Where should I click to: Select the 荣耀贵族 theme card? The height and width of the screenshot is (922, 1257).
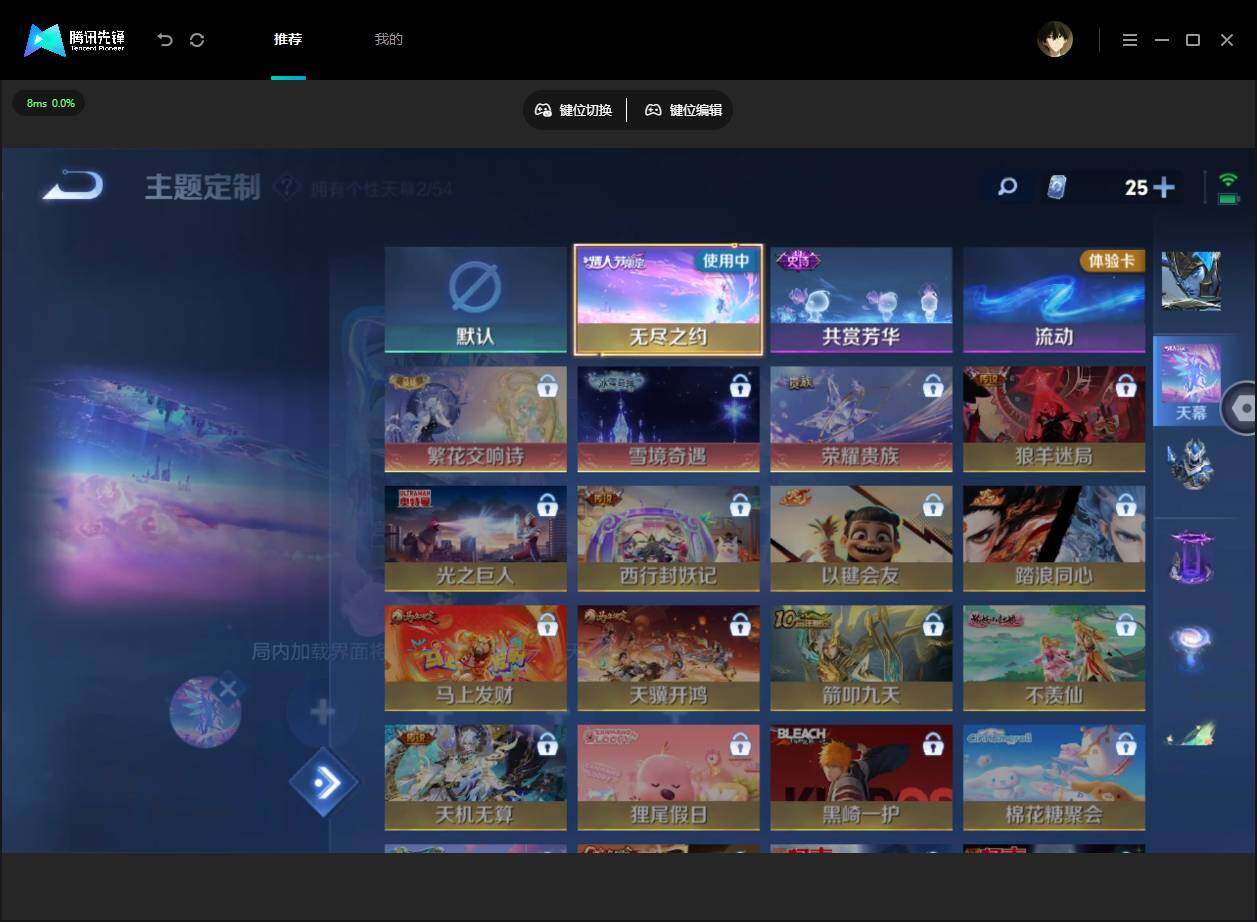(x=861, y=419)
